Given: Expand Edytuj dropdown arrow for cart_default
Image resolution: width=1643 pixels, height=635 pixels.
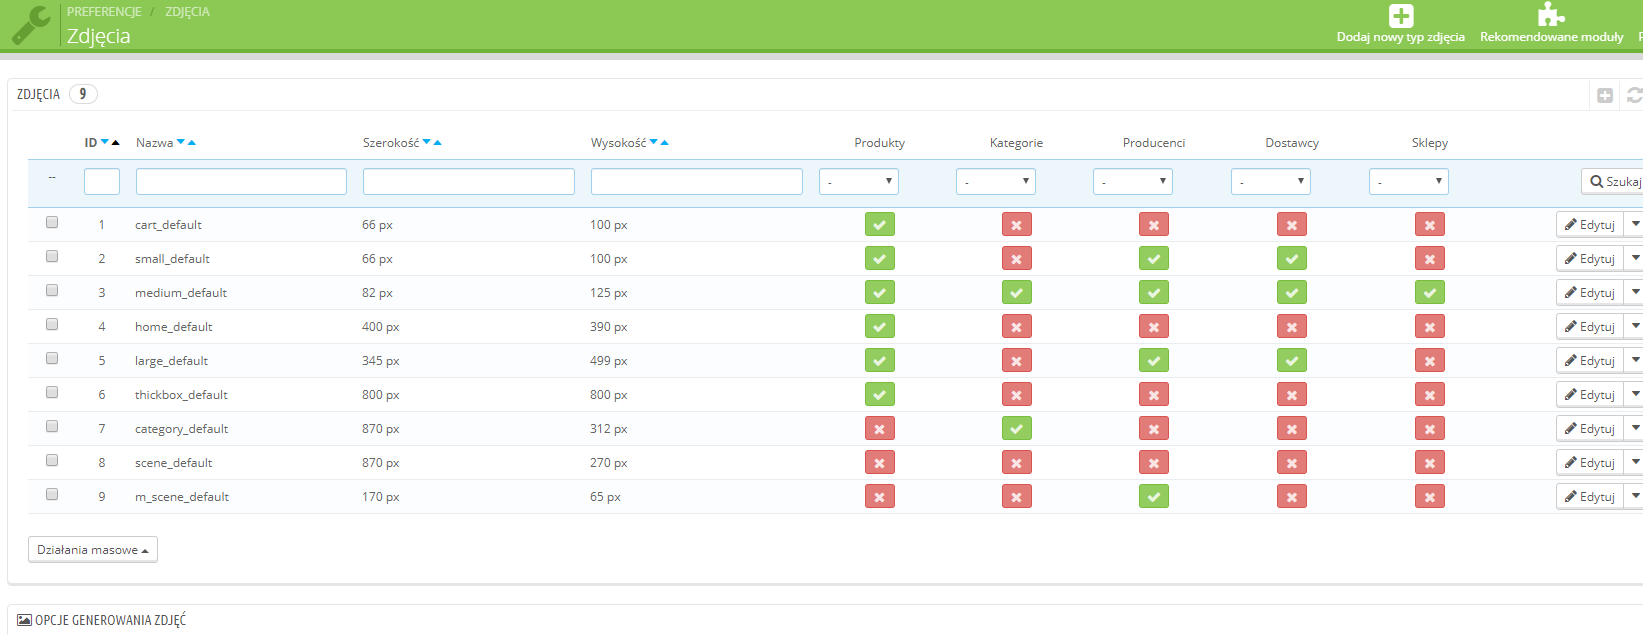Looking at the screenshot, I should (1635, 225).
